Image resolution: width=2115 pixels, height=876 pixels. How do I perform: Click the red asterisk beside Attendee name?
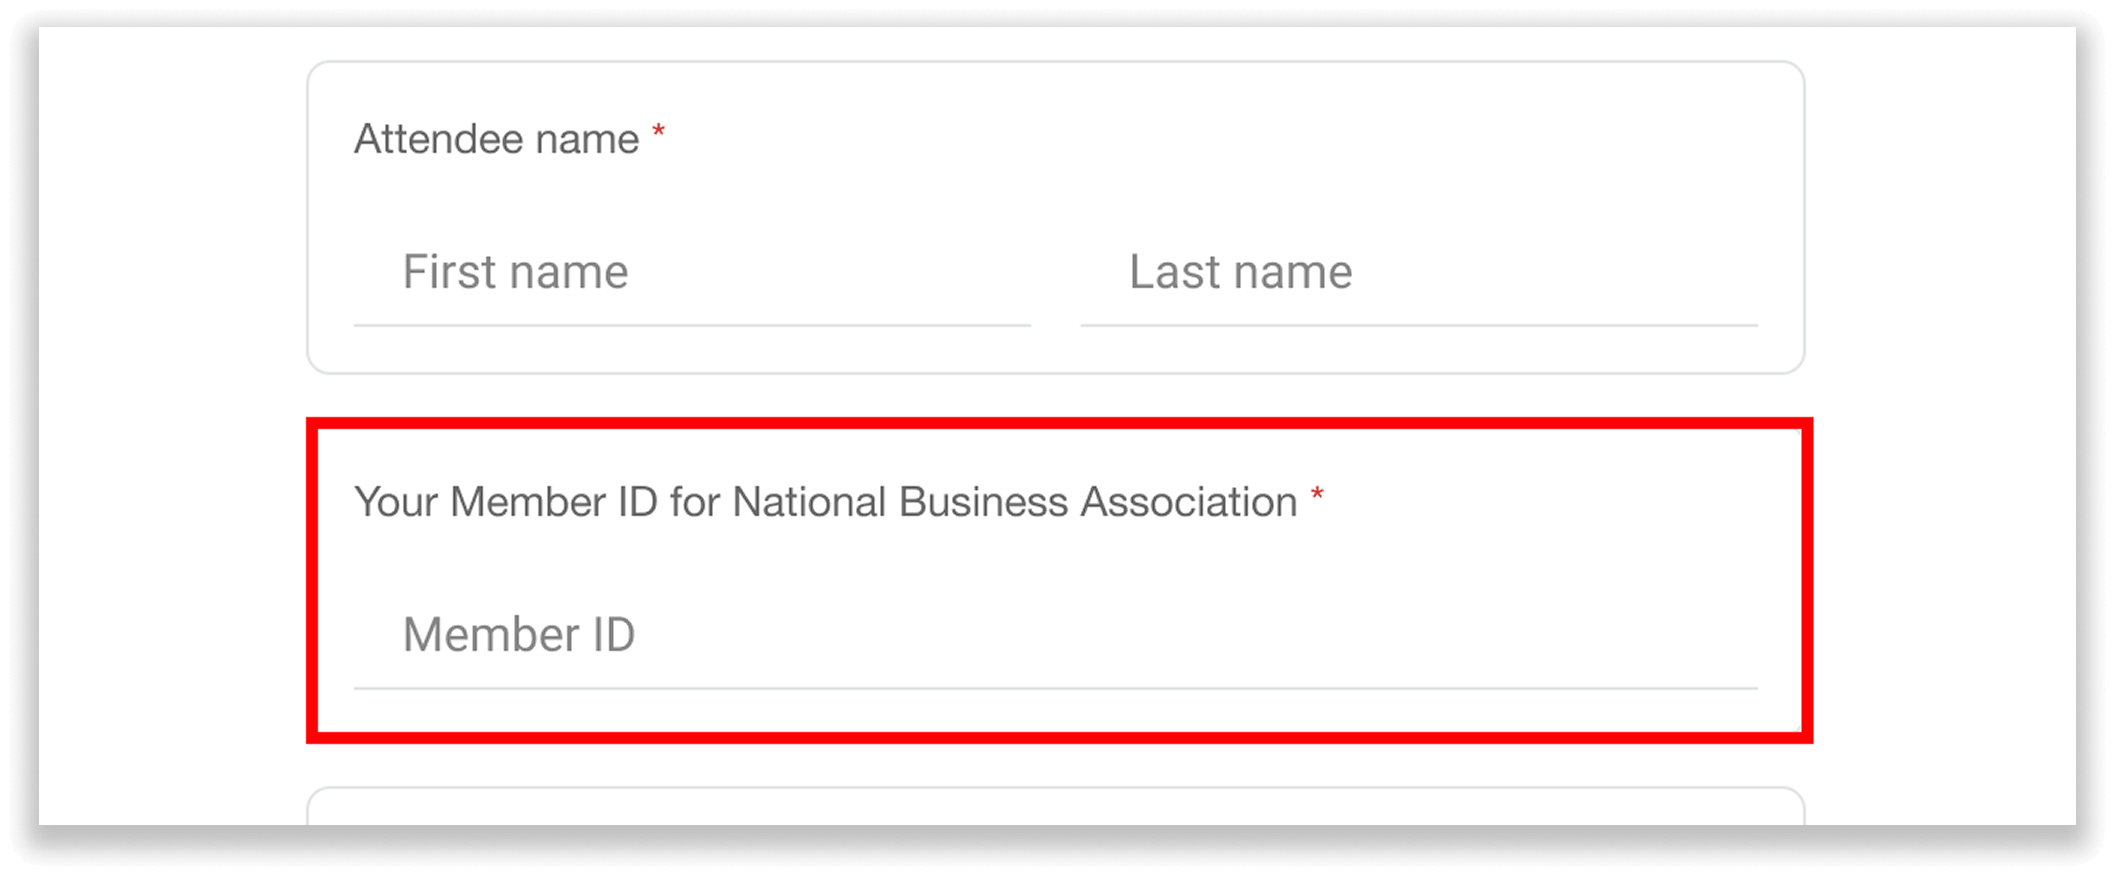click(658, 133)
